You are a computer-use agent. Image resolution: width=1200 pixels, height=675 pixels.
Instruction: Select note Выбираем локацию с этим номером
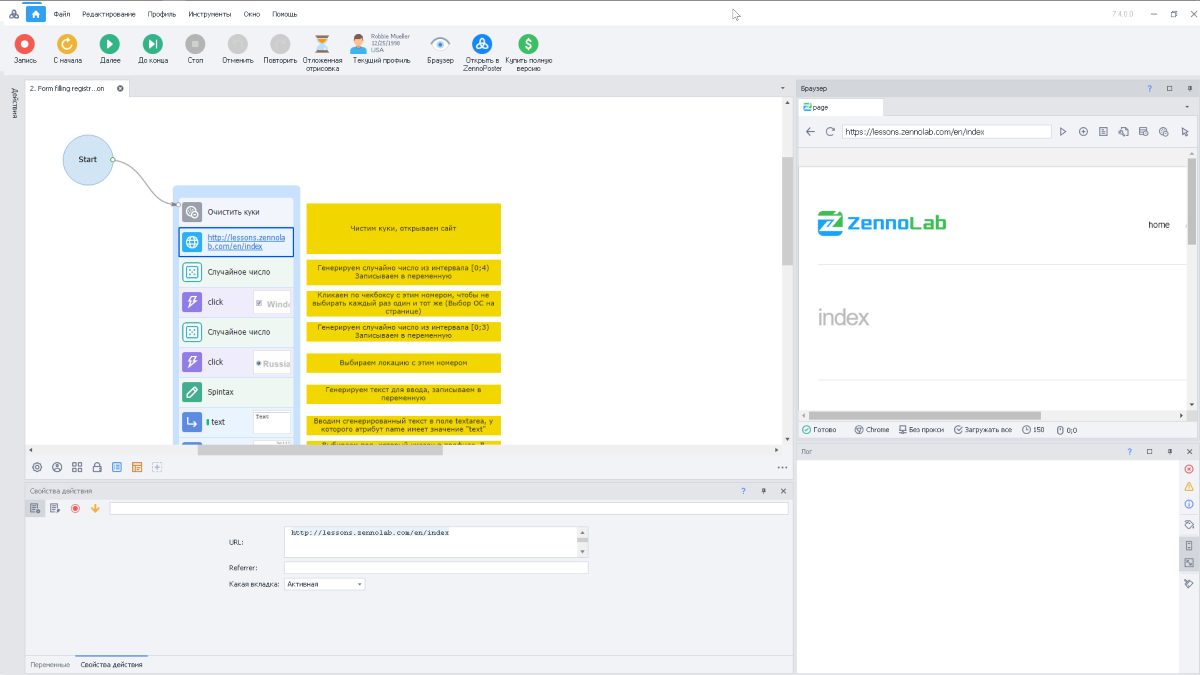pyautogui.click(x=403, y=362)
